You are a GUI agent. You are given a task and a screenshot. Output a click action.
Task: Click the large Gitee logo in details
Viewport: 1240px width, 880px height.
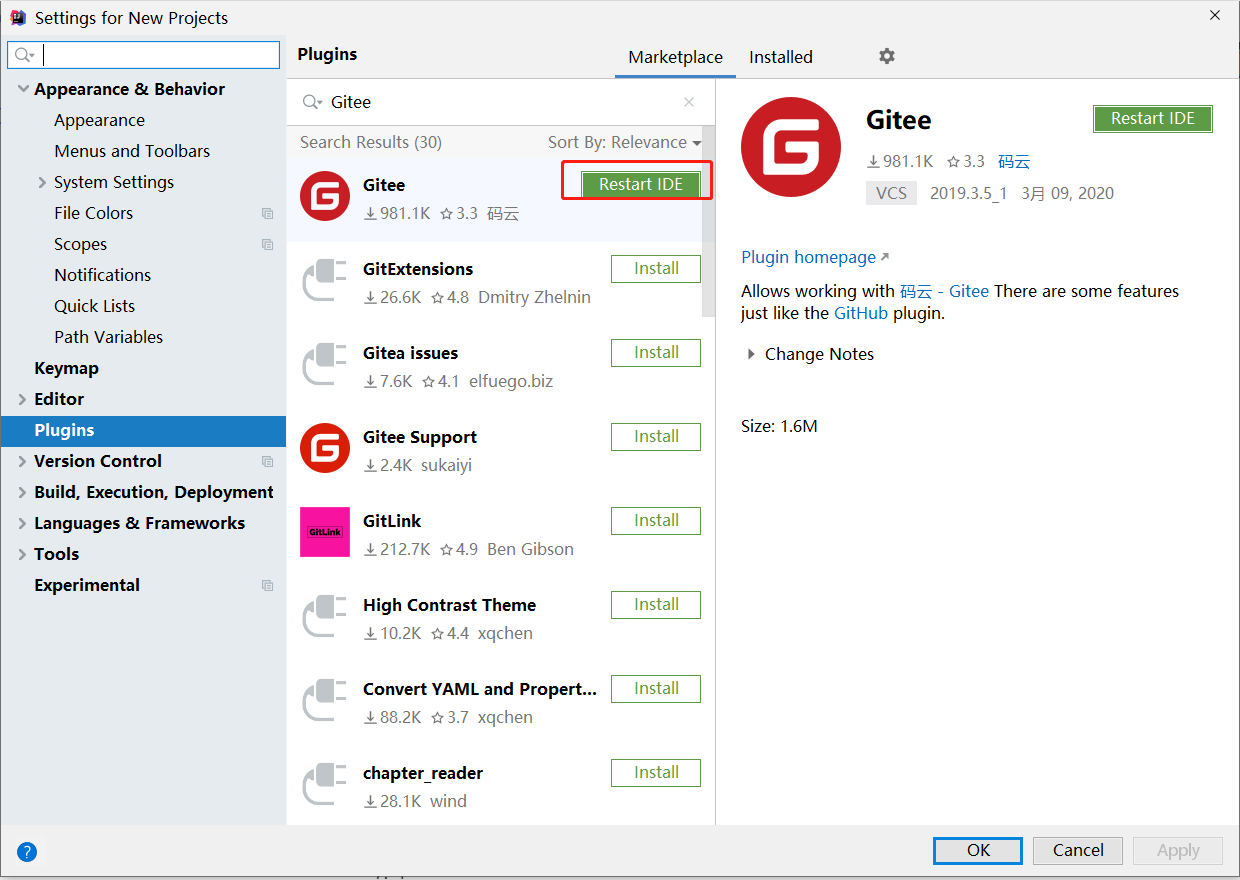[x=791, y=147]
